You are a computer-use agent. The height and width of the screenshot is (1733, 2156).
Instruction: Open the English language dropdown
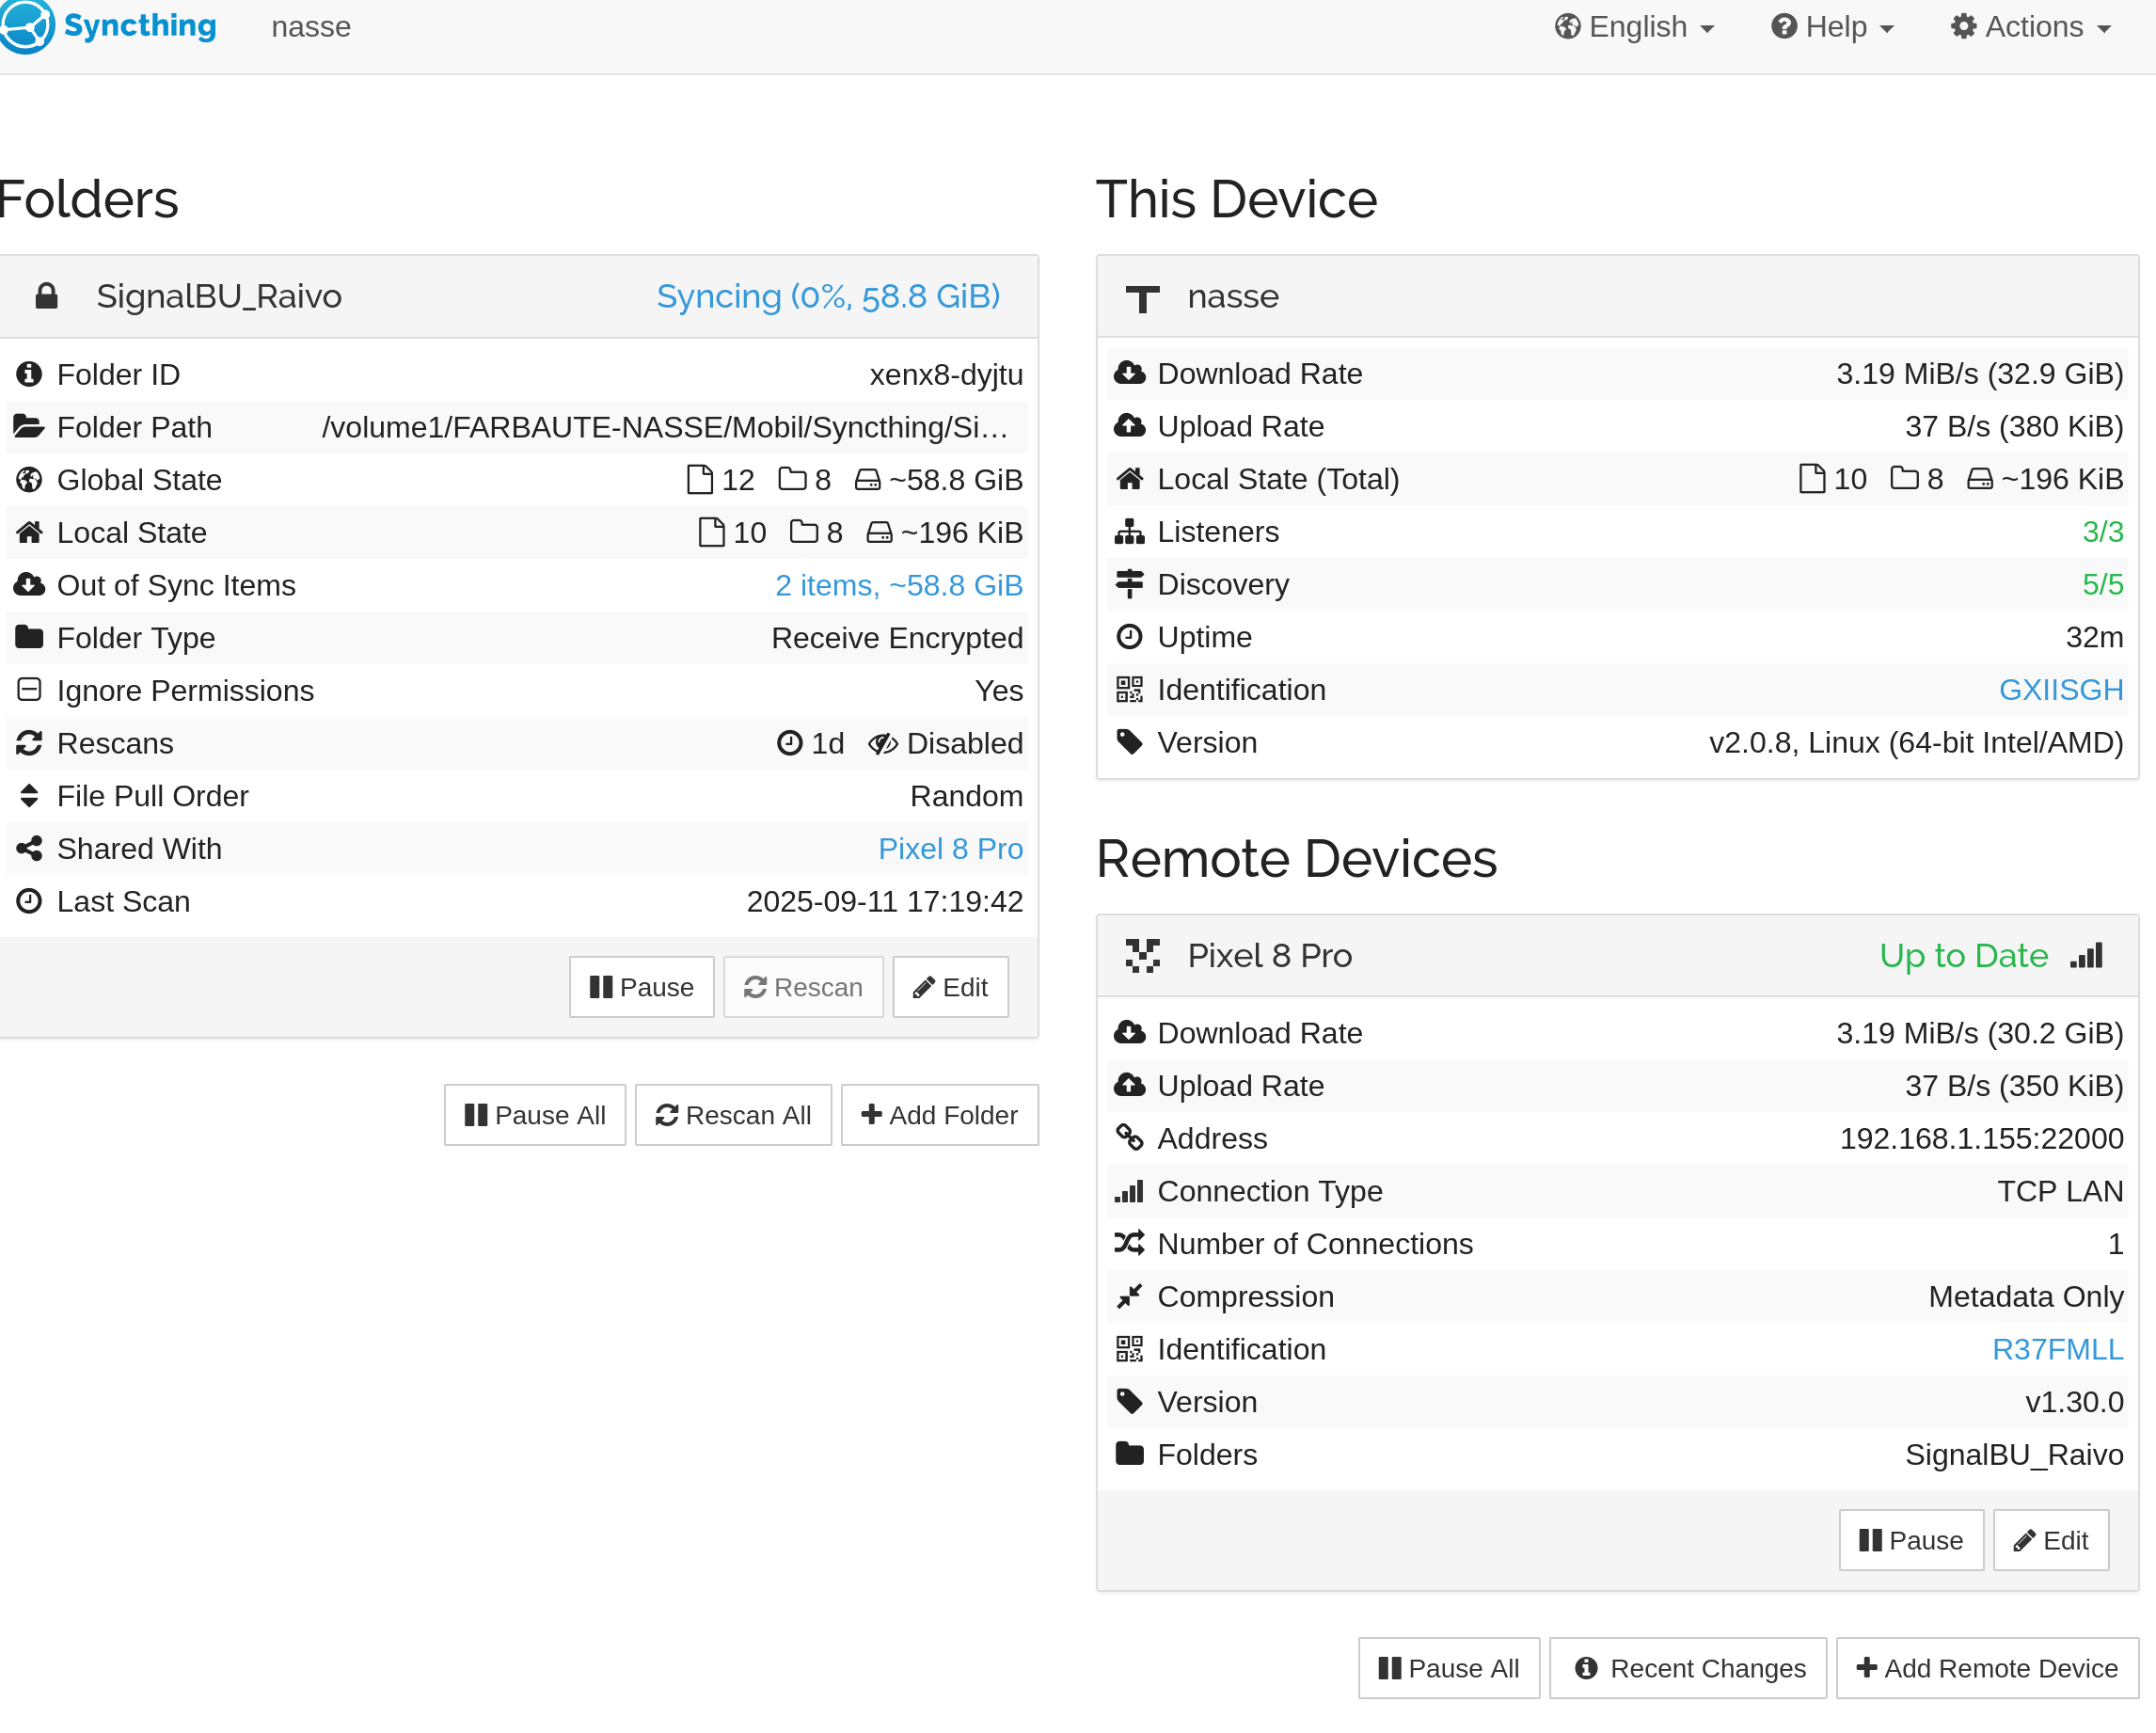point(1634,27)
